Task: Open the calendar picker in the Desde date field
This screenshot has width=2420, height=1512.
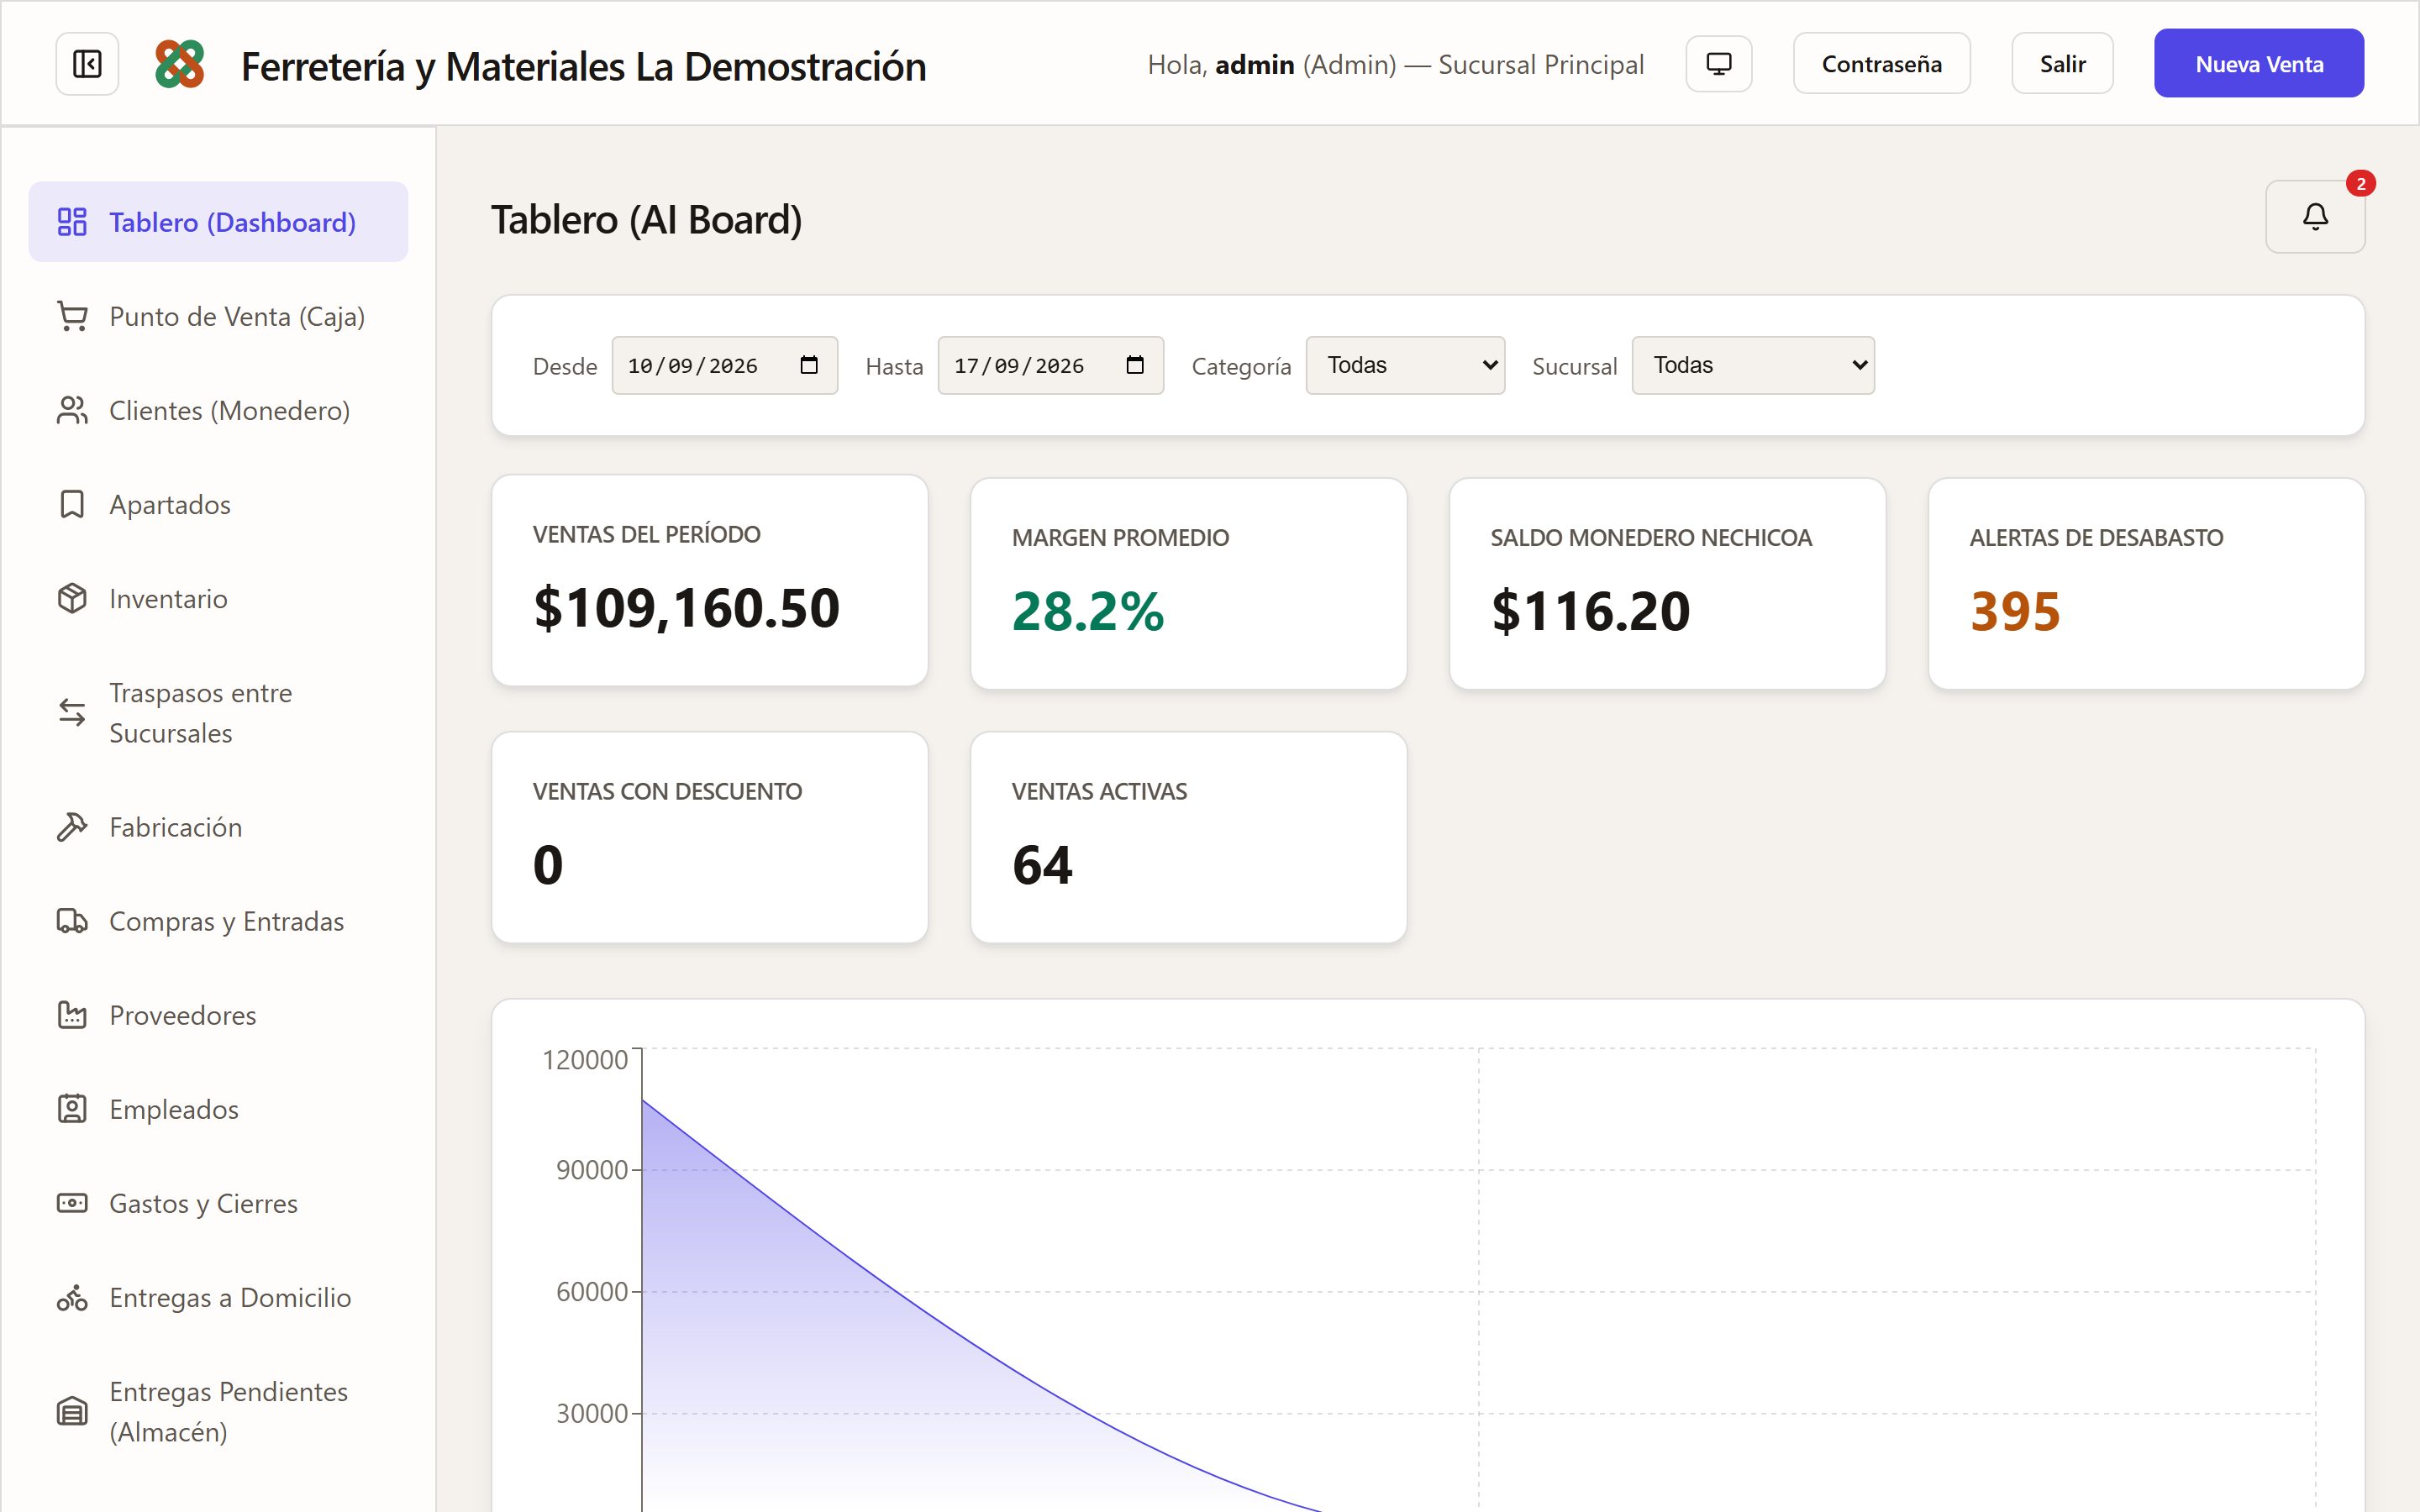Action: [809, 365]
